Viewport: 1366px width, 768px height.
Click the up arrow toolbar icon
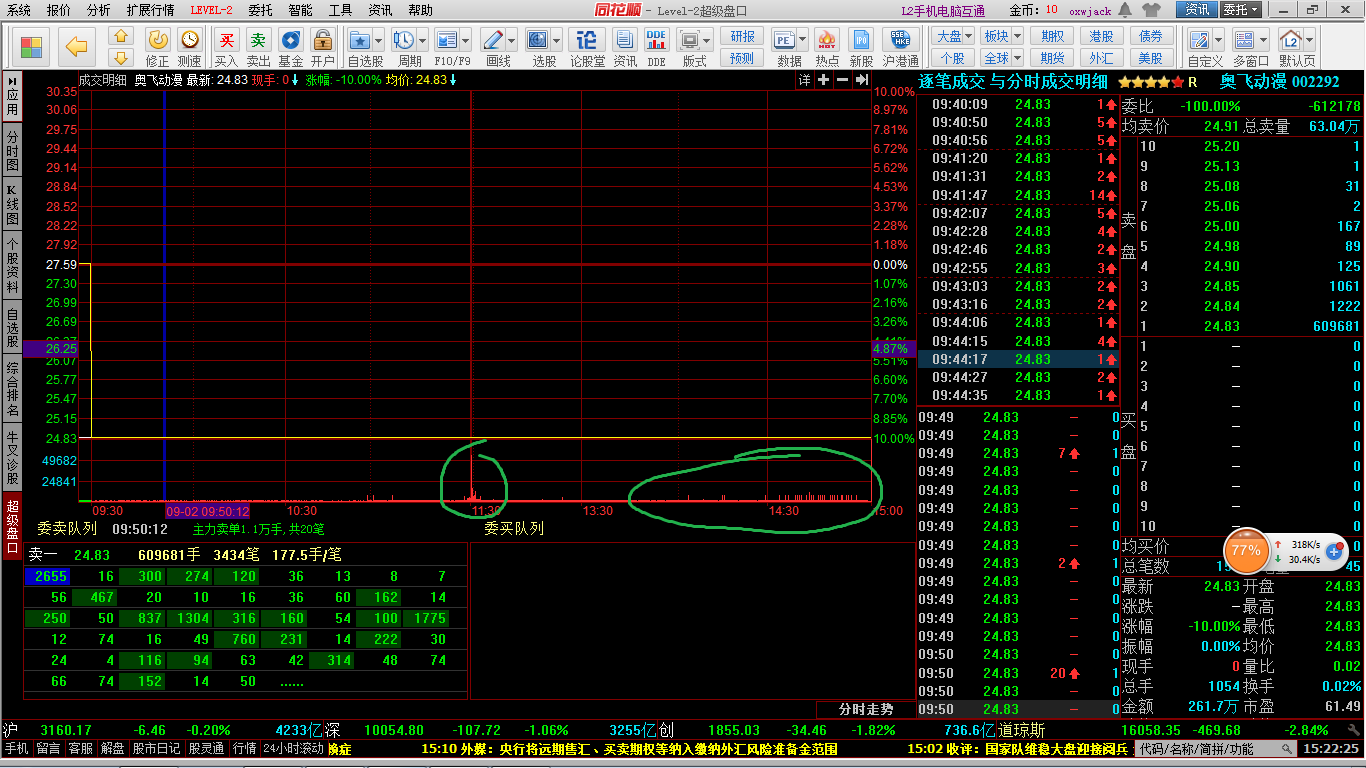122,37
